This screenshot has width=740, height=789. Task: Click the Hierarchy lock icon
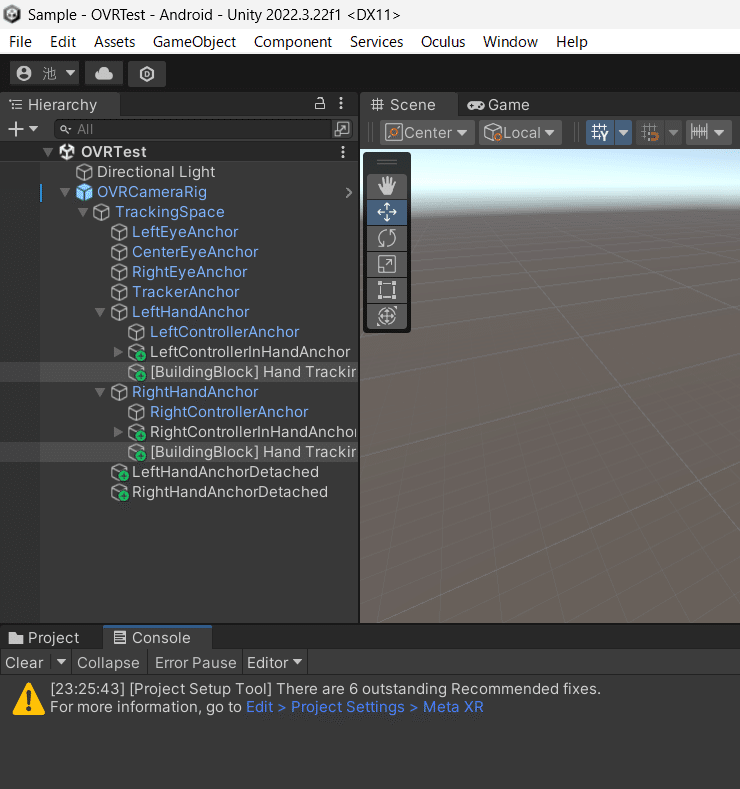click(319, 104)
